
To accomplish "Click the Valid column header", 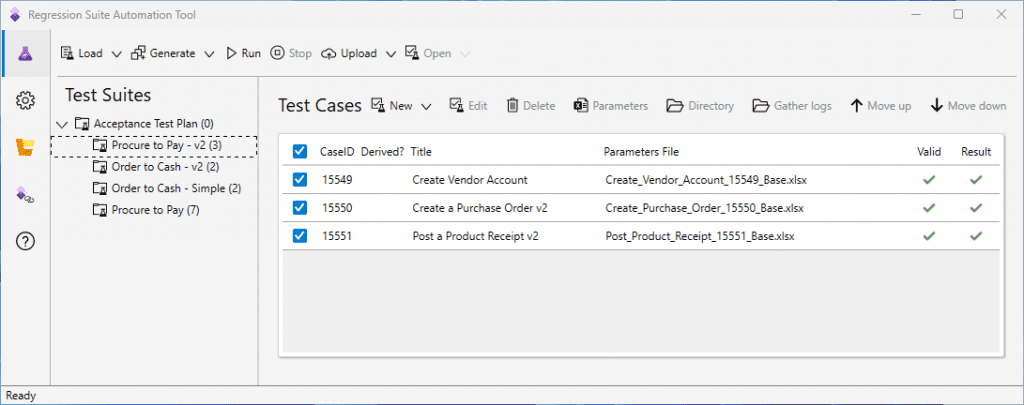I will click(929, 152).
